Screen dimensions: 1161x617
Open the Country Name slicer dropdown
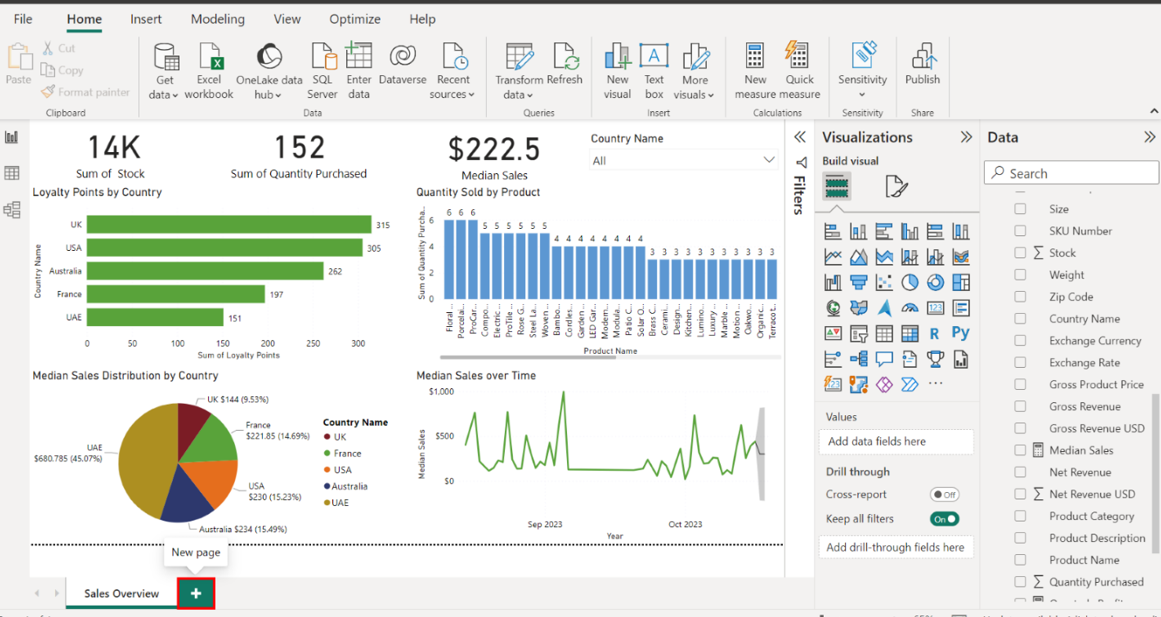pos(768,160)
